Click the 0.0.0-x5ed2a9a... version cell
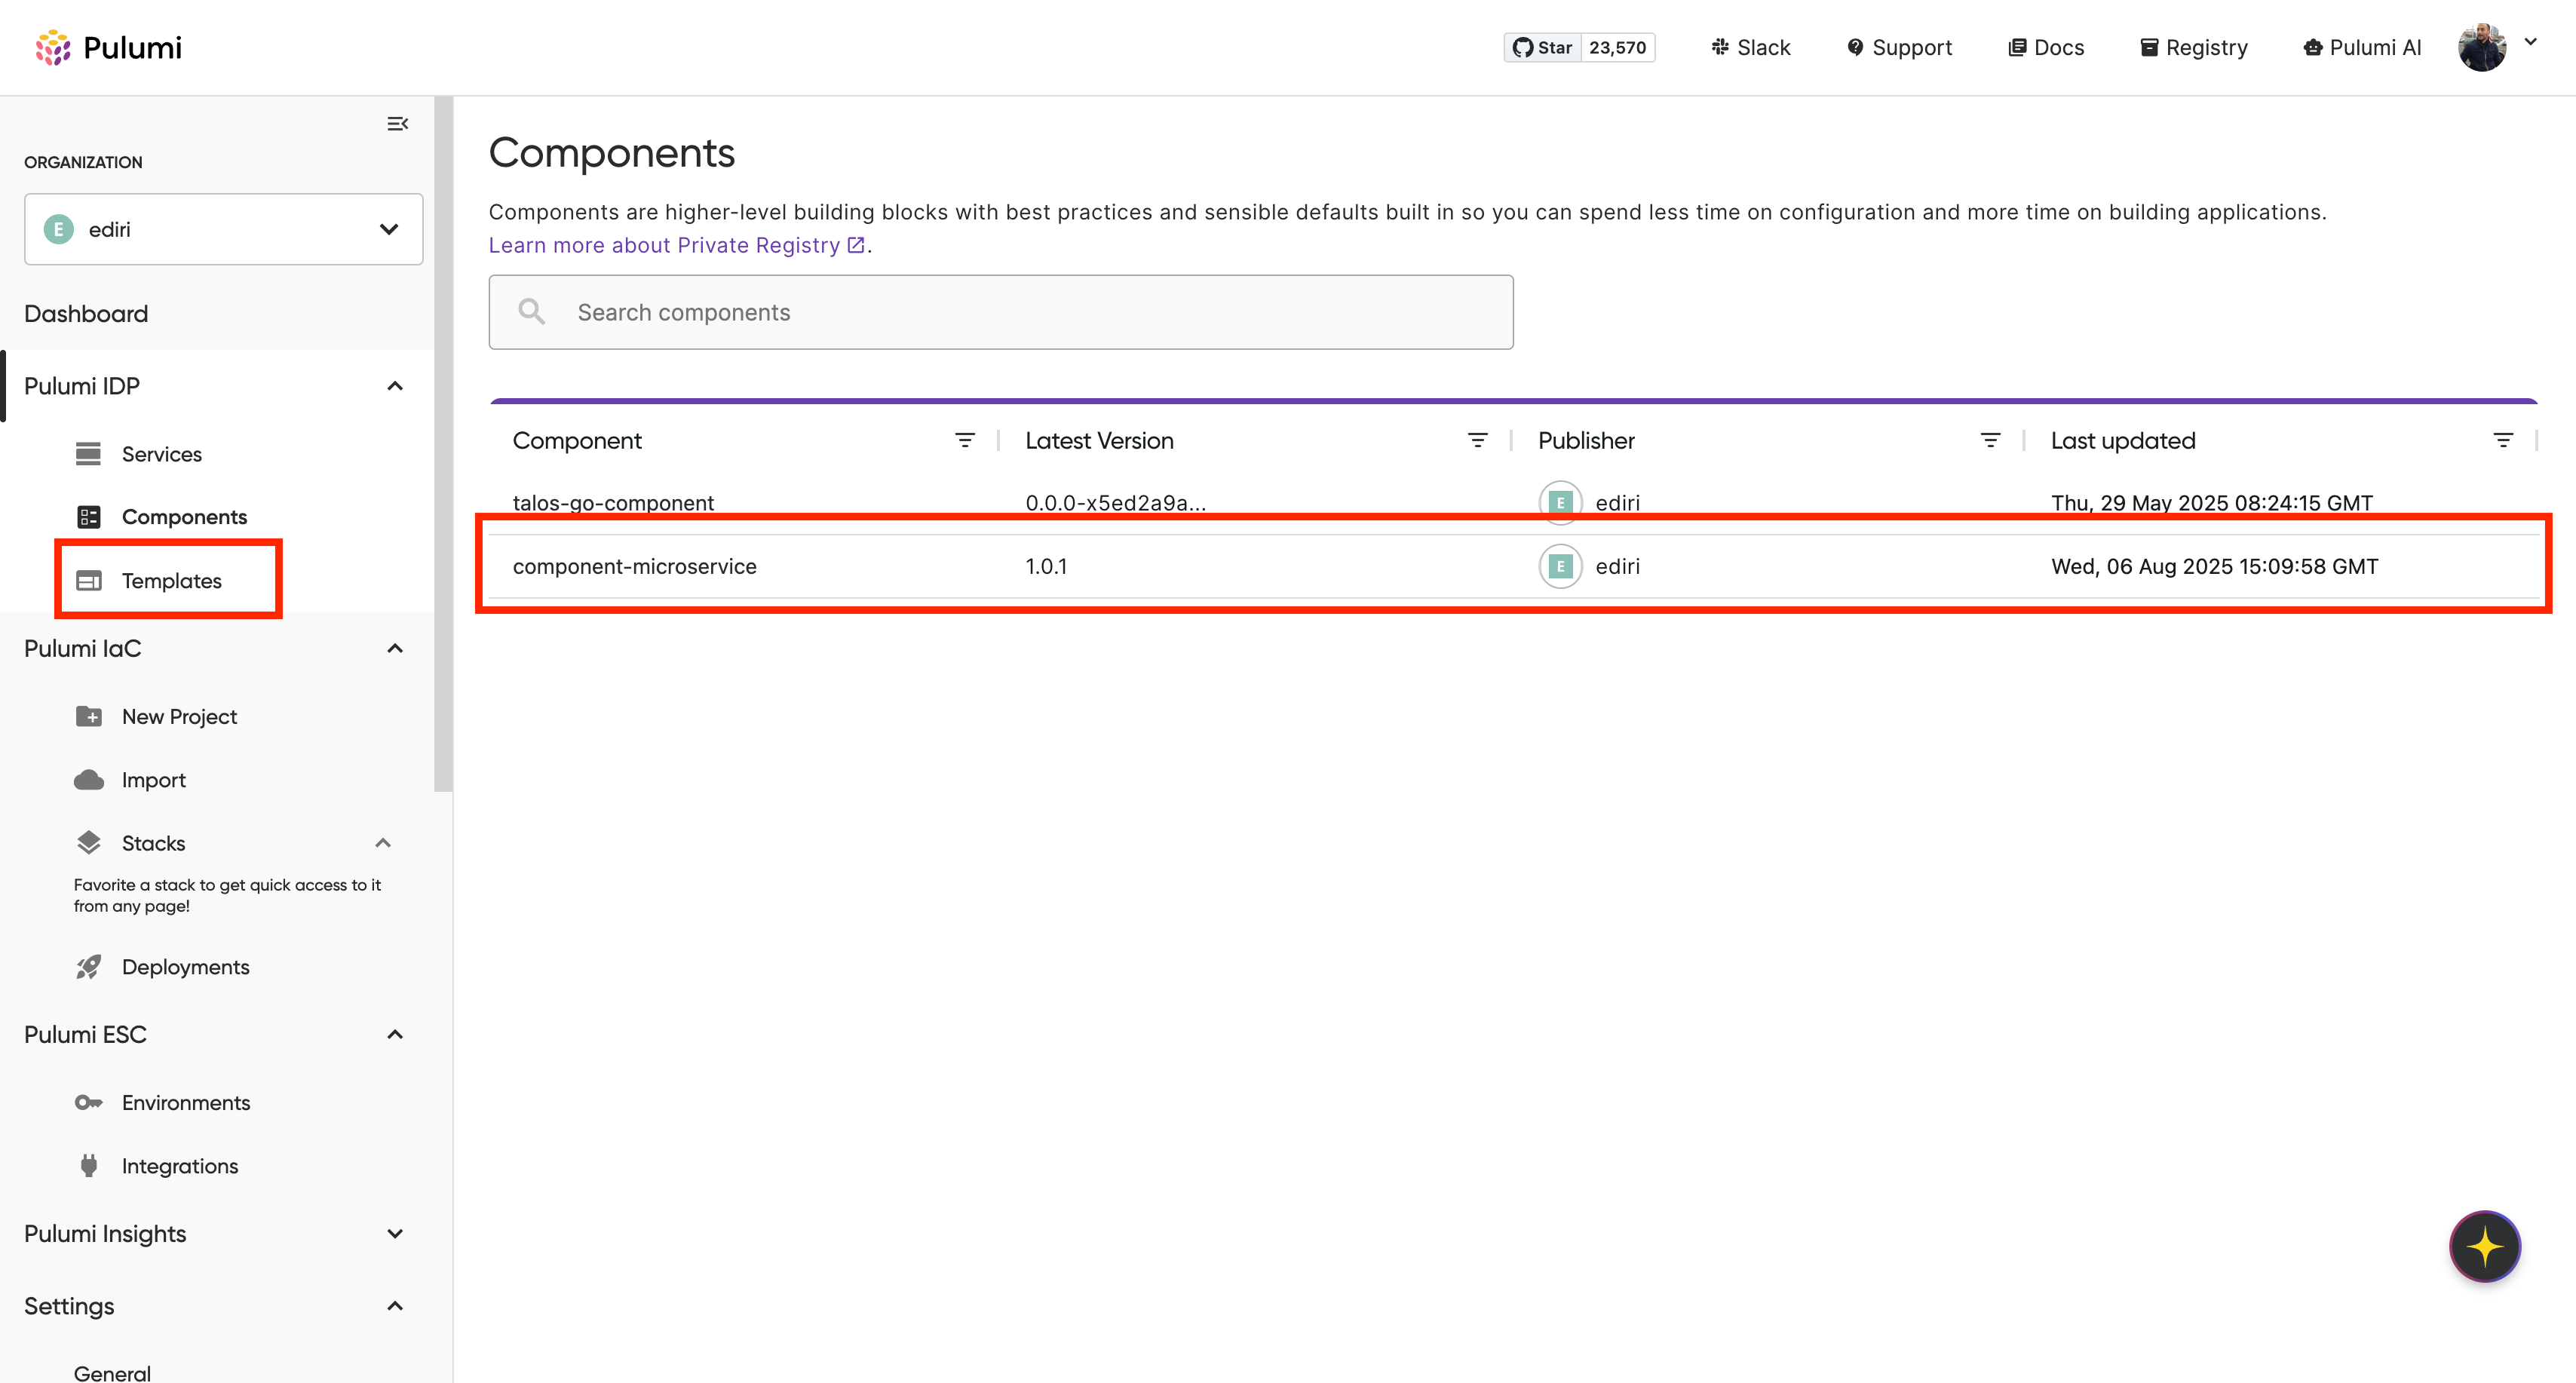The height and width of the screenshot is (1383, 2576). tap(1116, 503)
